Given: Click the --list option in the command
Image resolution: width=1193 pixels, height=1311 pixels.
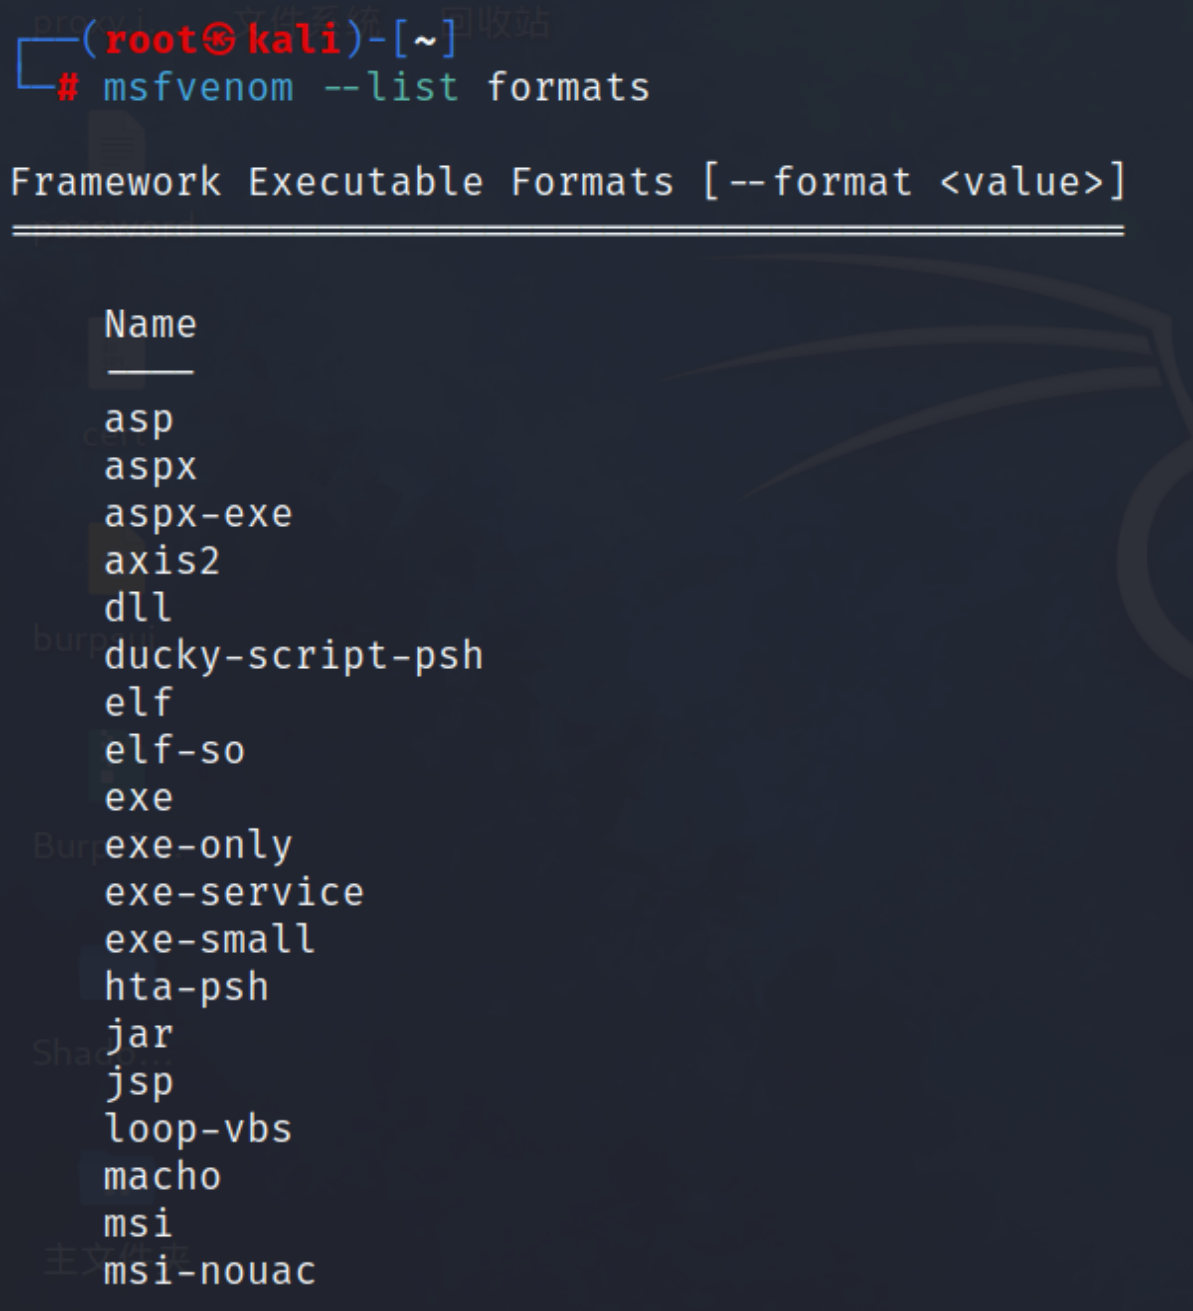Looking at the screenshot, I should click(x=391, y=87).
